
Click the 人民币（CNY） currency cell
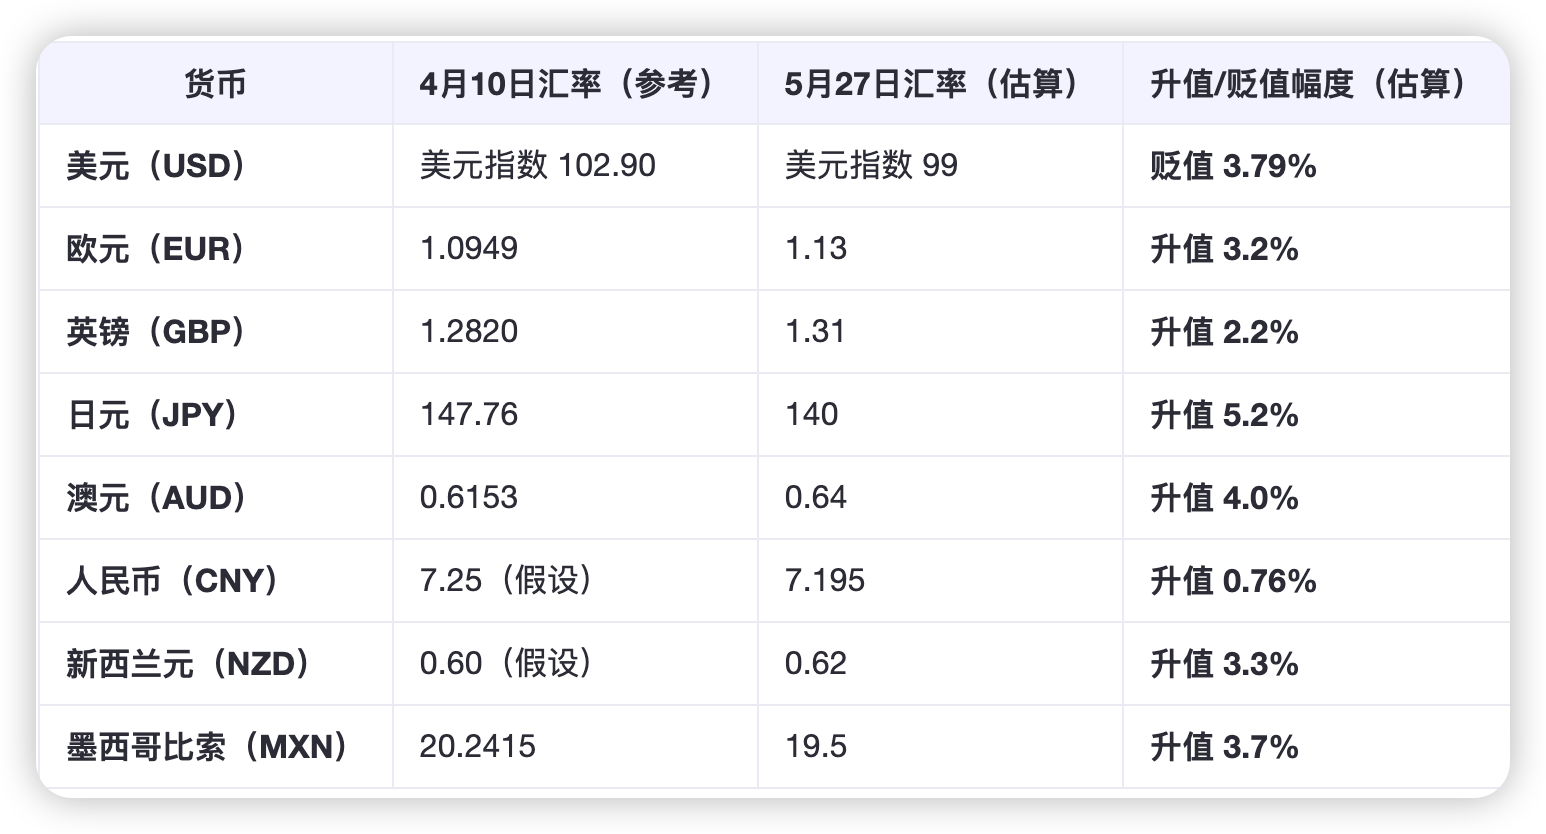174,581
